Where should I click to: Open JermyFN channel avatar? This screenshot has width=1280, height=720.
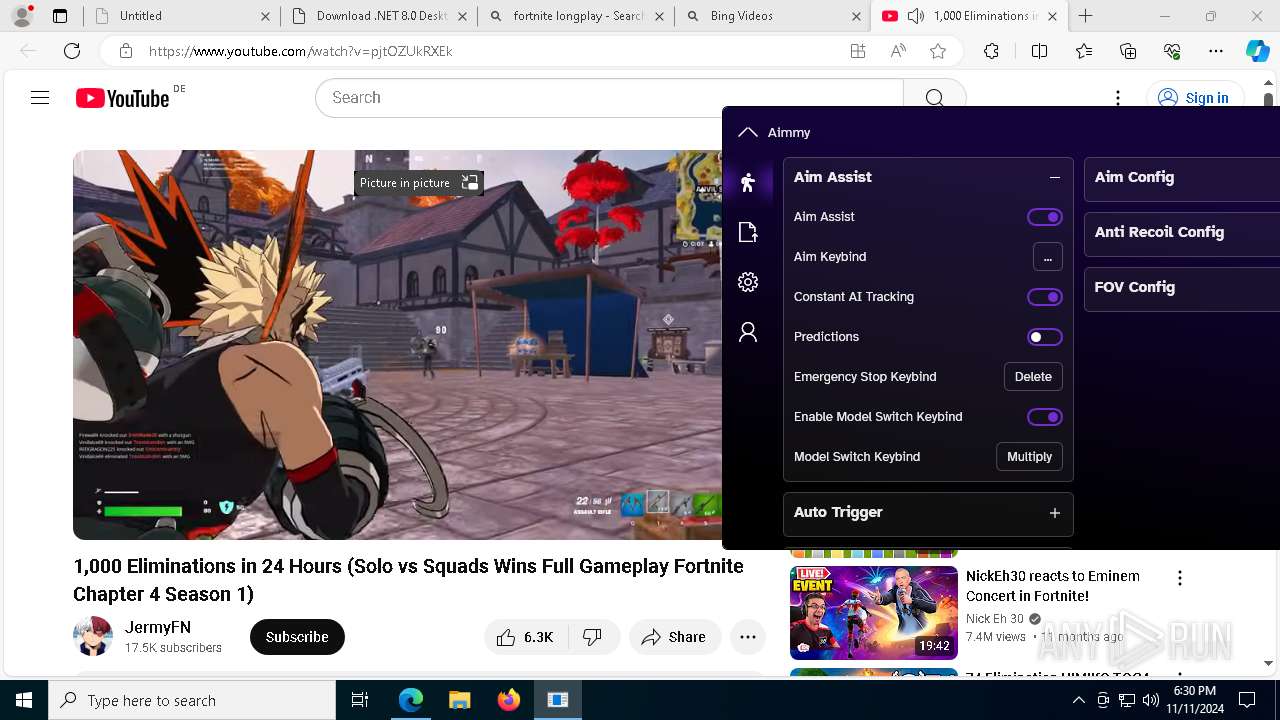point(93,637)
